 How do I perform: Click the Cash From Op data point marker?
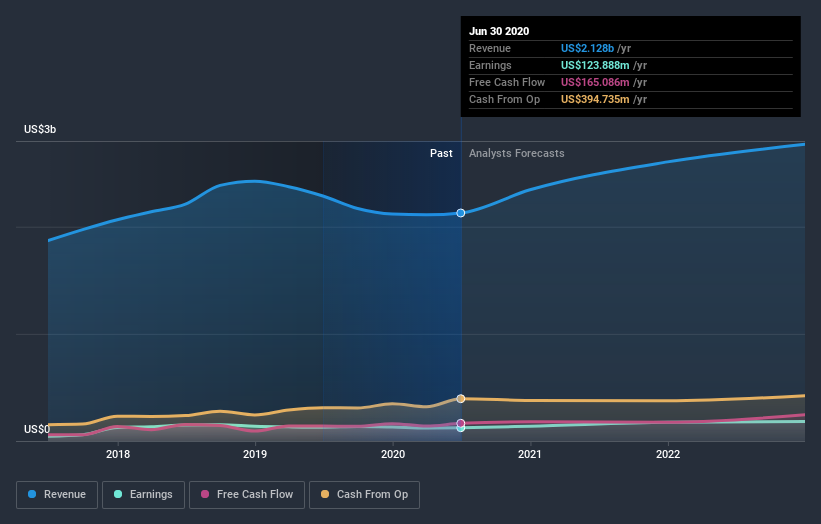click(461, 399)
